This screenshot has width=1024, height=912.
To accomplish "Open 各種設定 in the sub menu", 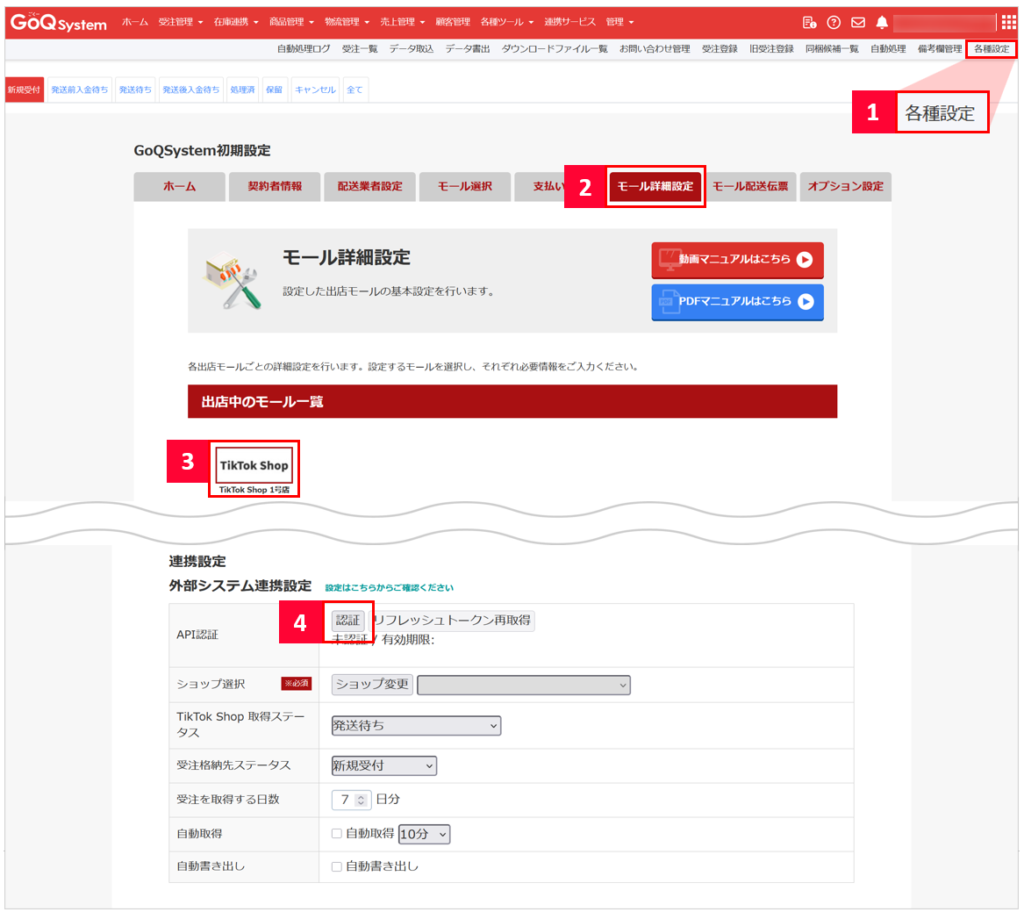I will 991,48.
